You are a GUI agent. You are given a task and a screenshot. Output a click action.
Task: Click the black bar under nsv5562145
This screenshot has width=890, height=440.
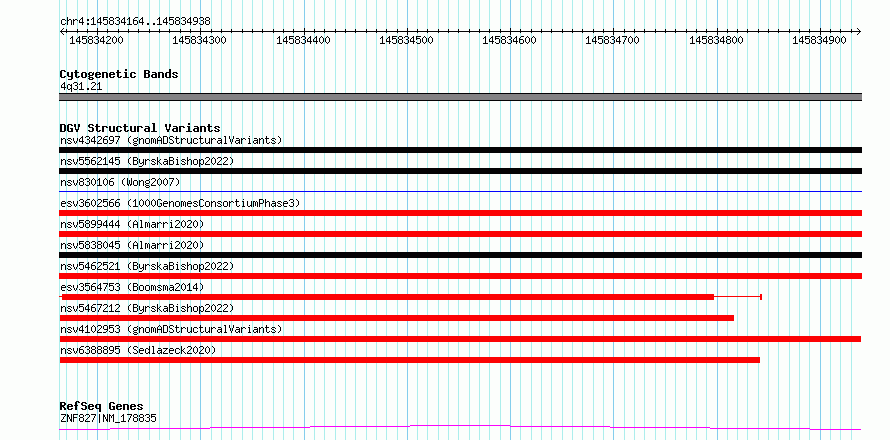coord(460,171)
